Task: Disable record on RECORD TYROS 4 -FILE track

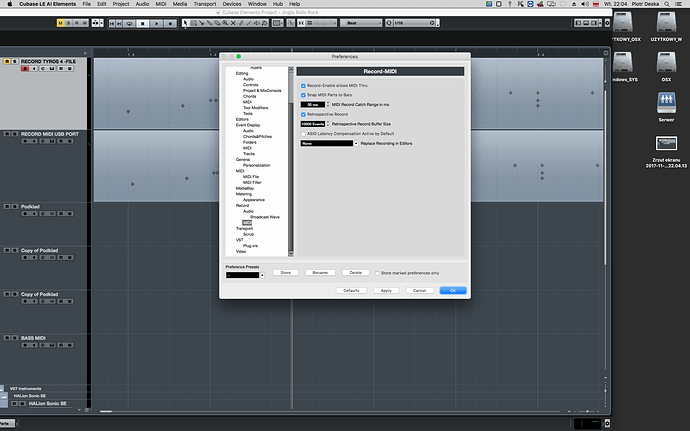Action: coord(25,69)
